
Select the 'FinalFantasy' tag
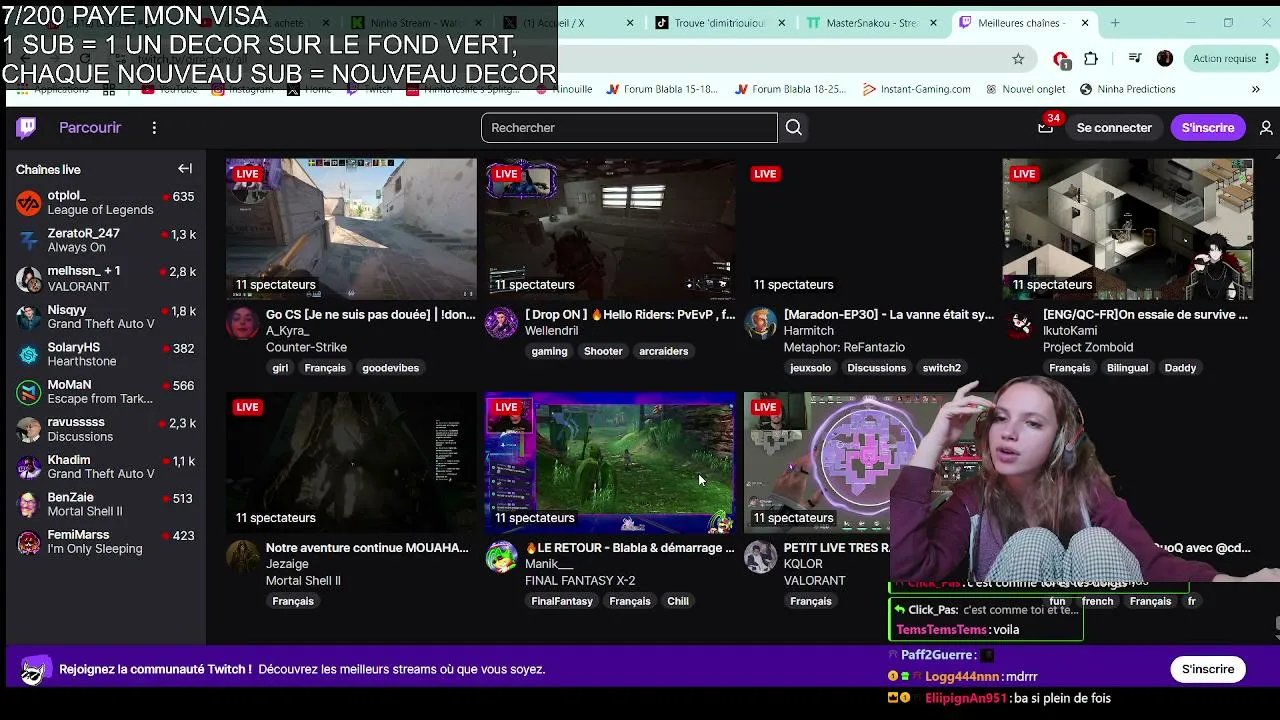tap(562, 601)
